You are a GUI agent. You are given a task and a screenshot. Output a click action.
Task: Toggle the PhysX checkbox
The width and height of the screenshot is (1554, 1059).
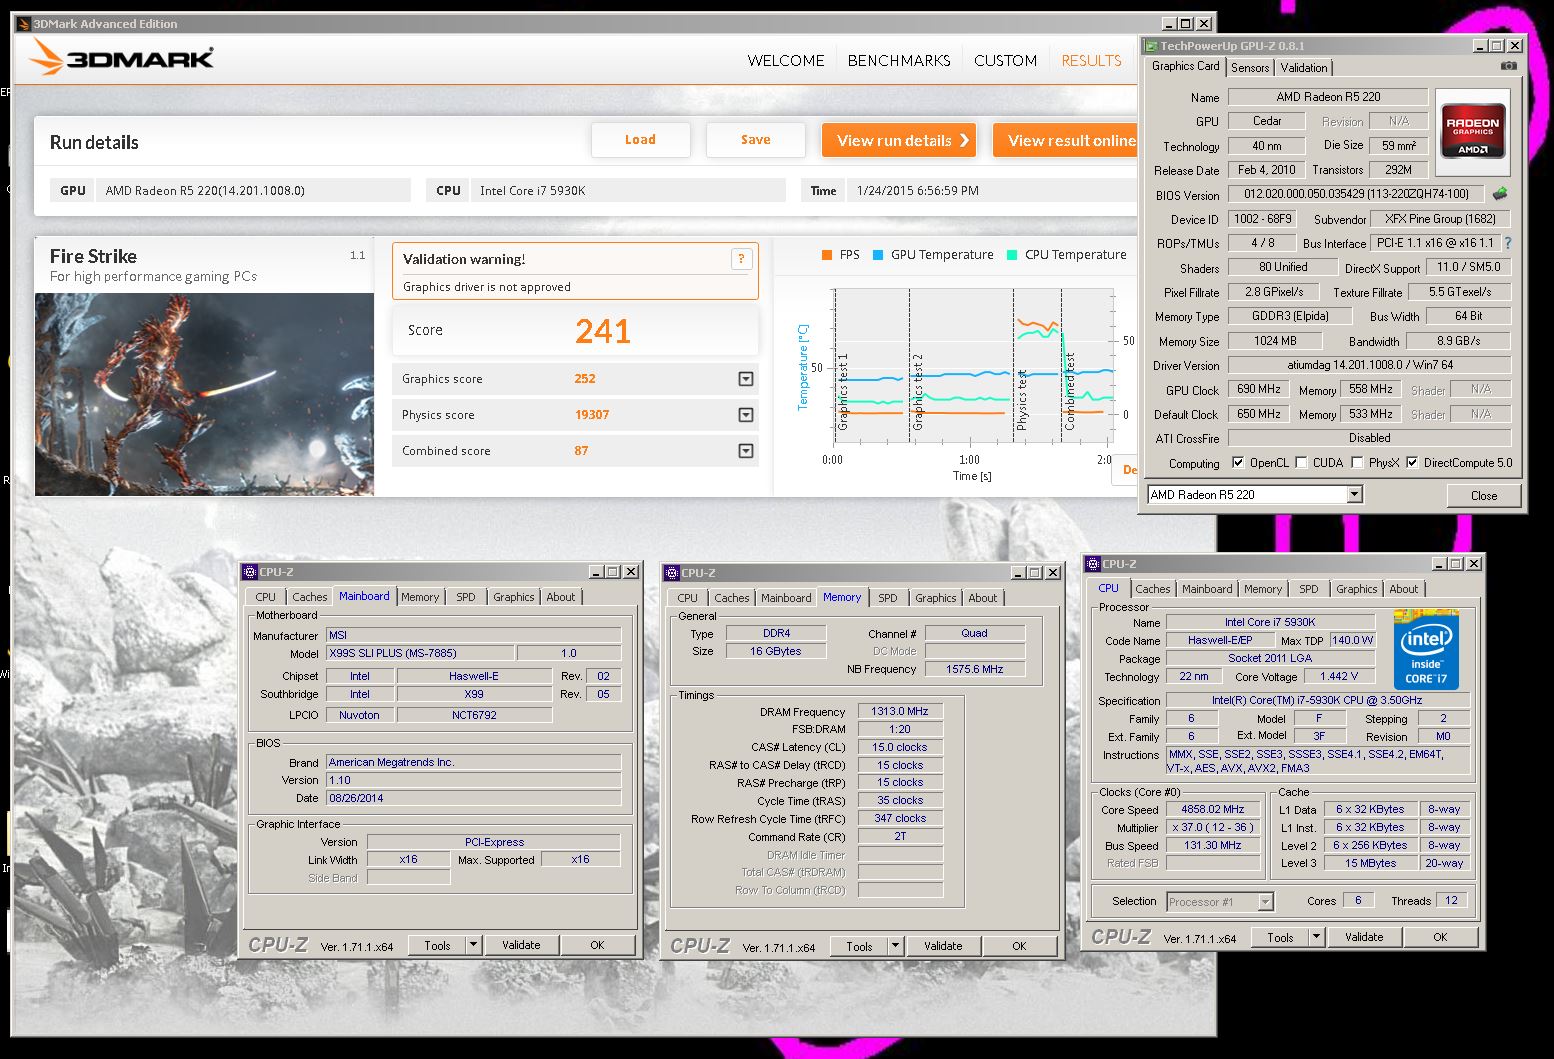click(1357, 463)
